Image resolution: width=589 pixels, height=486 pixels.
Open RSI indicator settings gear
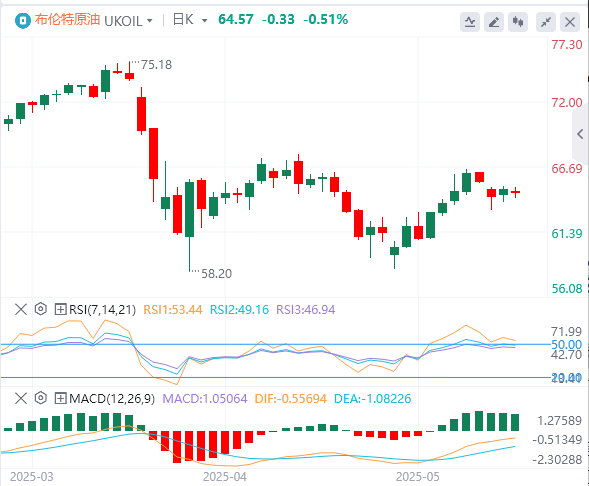click(41, 309)
